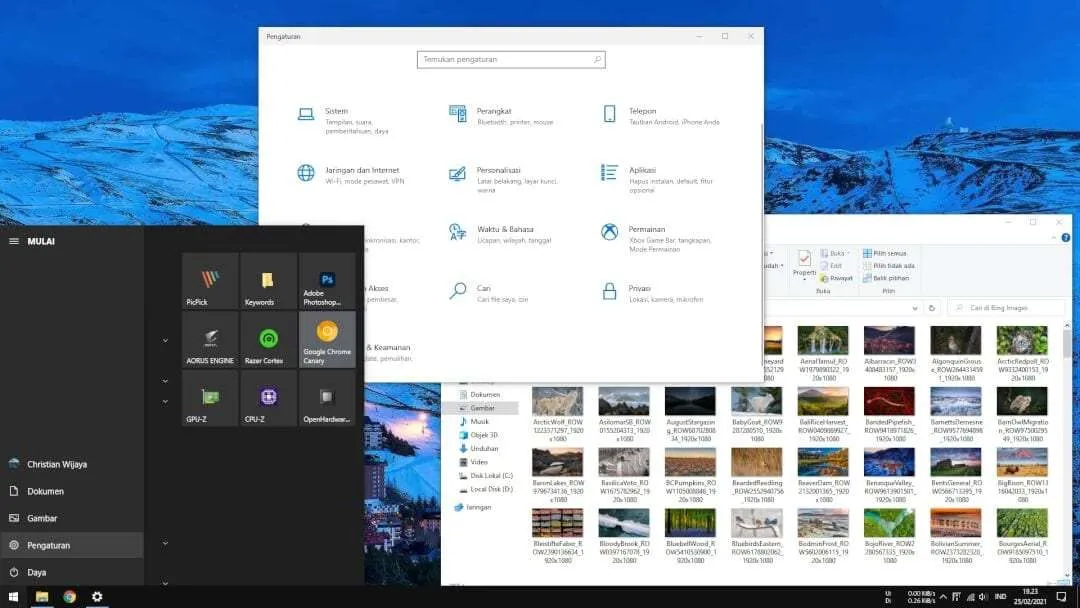Image resolution: width=1080 pixels, height=608 pixels.
Task: Click Settings gear icon on taskbar
Action: [x=97, y=596]
